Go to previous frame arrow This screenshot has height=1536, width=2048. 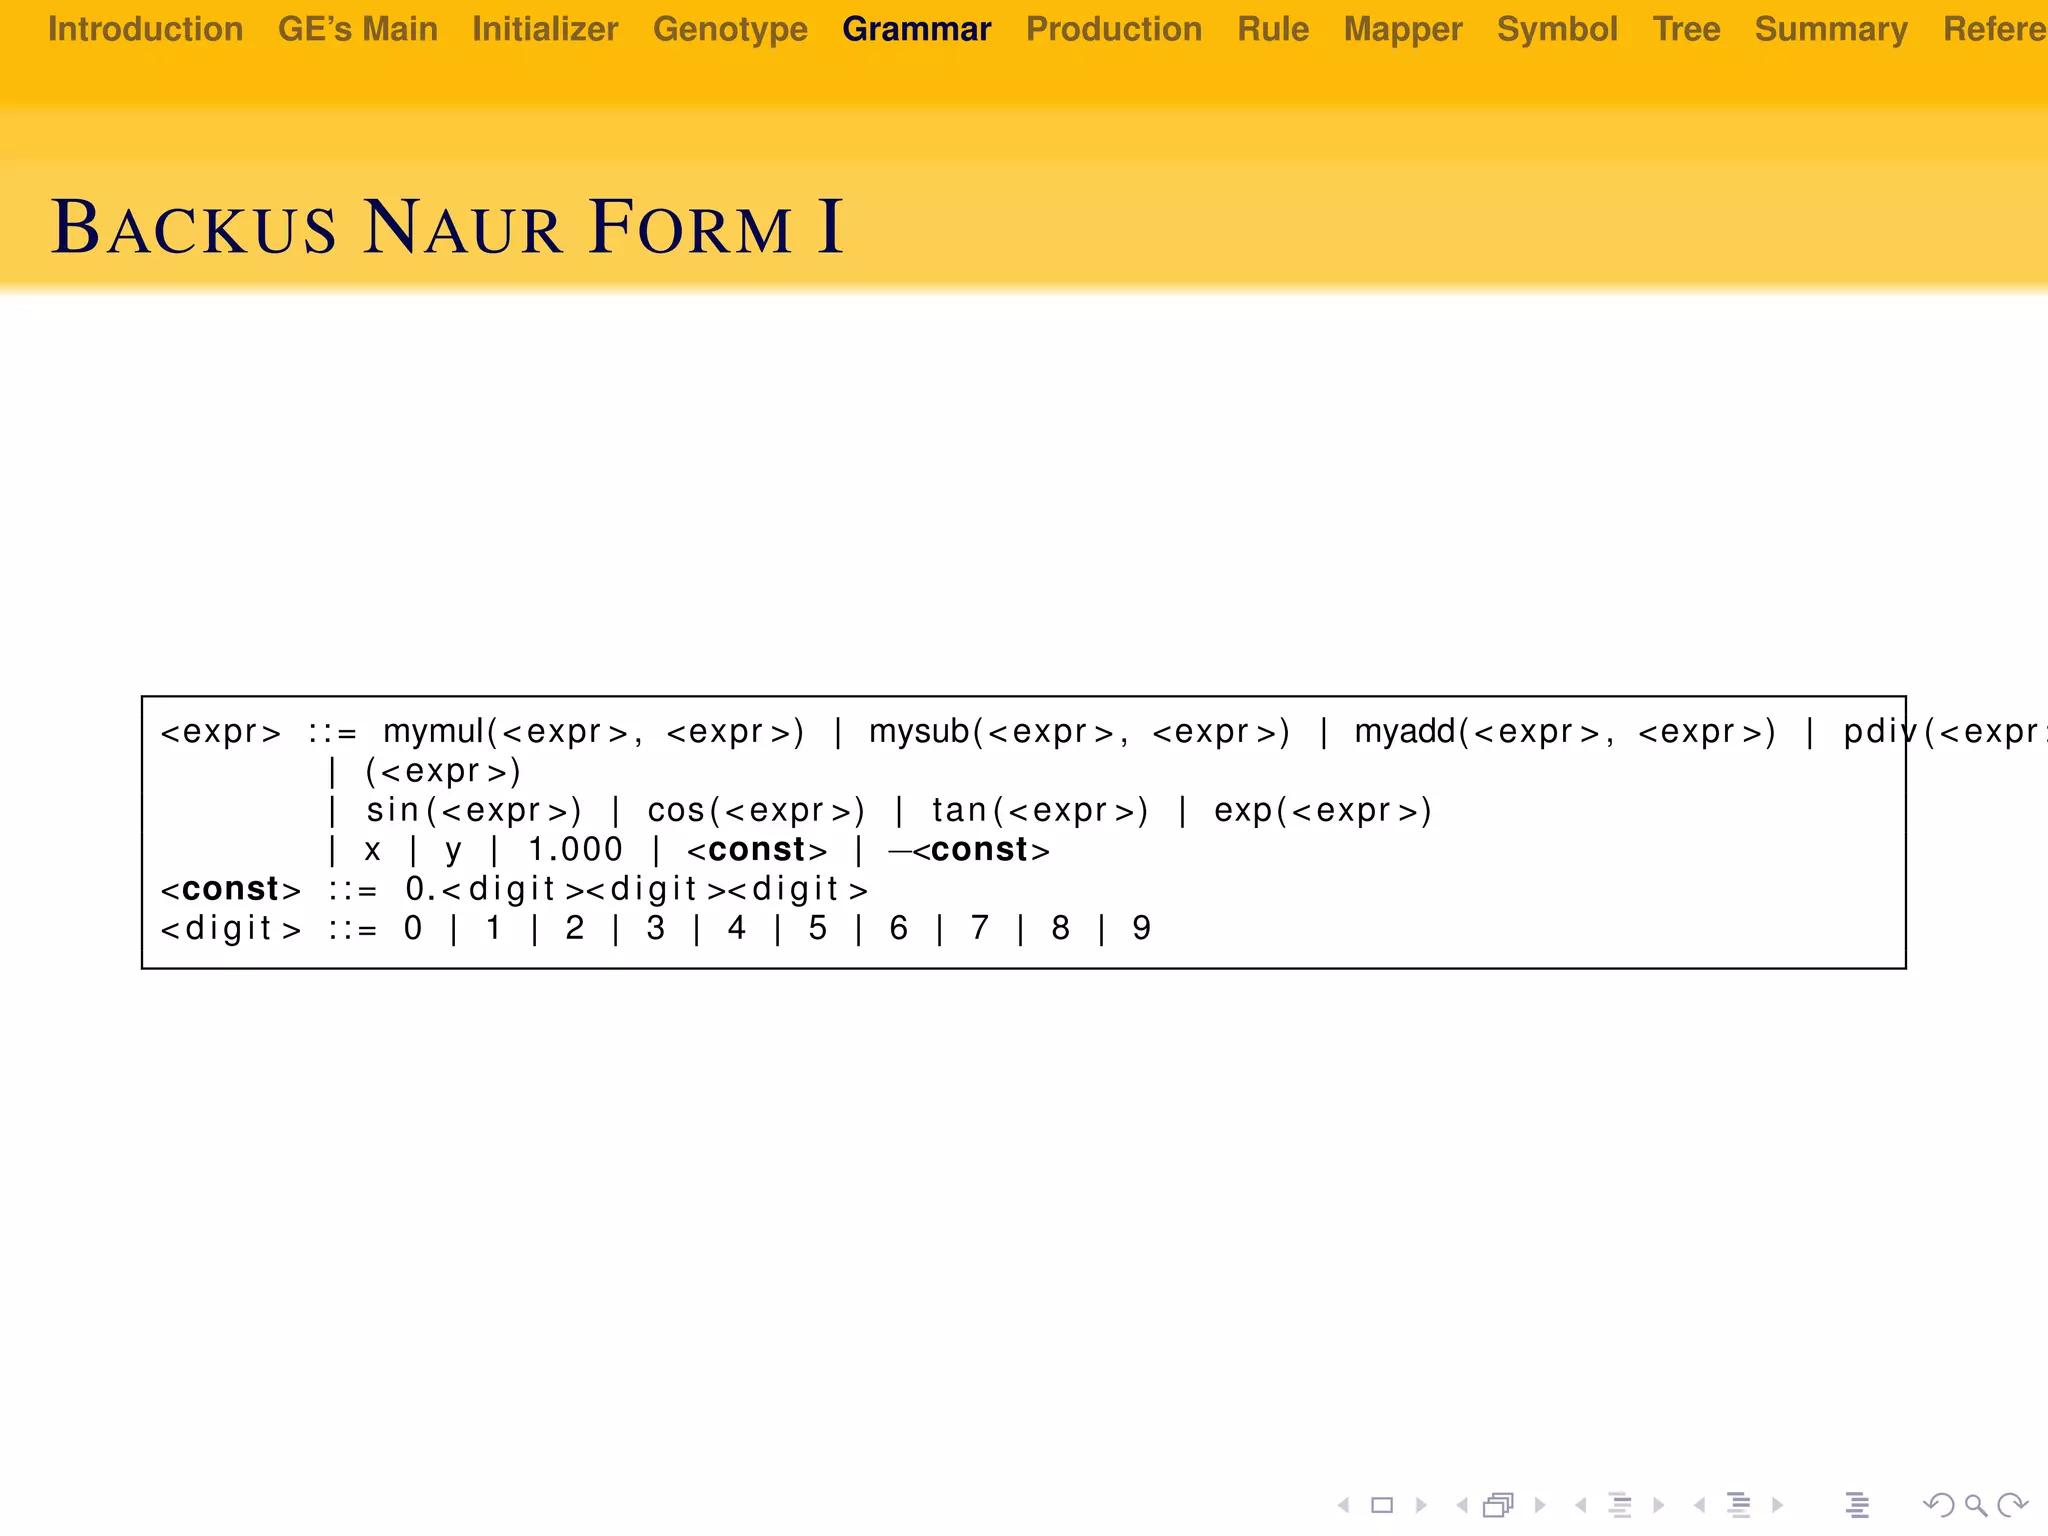[1462, 1505]
